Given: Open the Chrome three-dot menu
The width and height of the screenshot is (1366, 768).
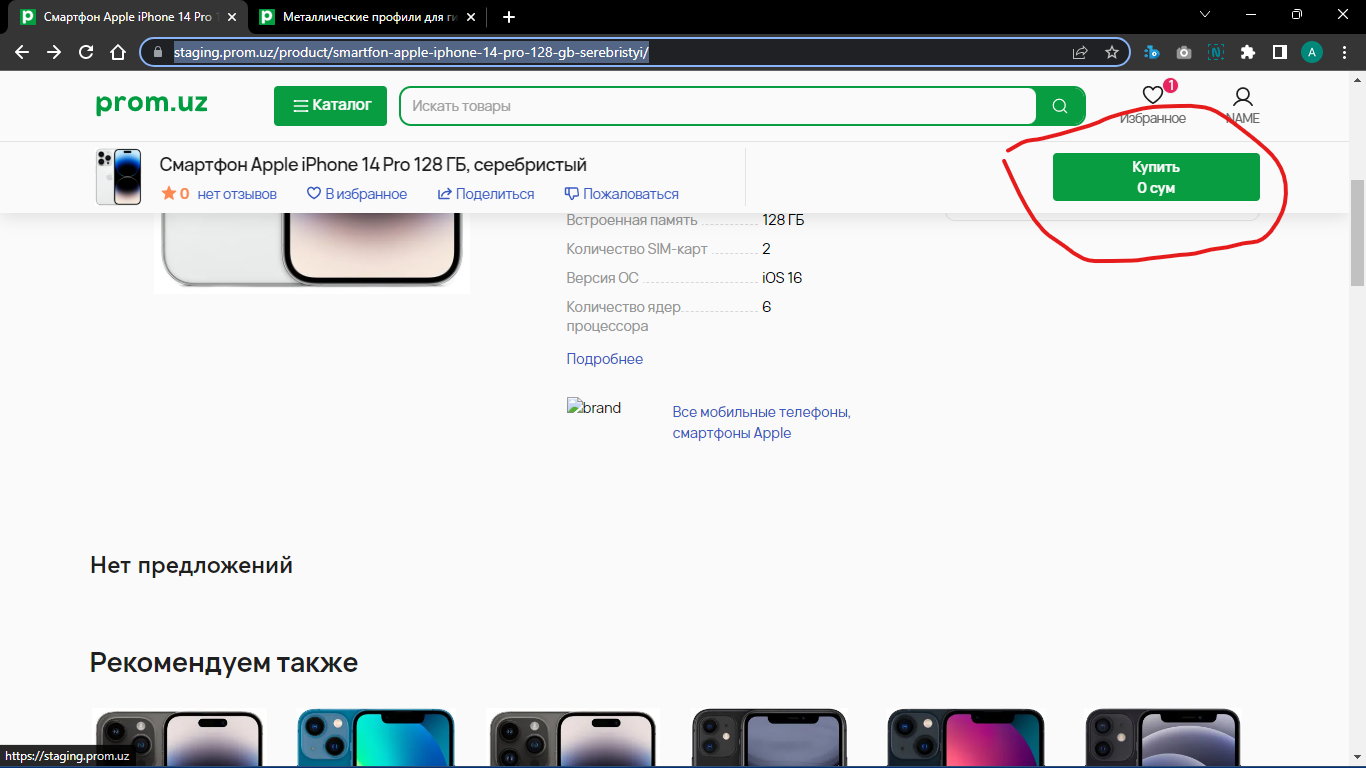Looking at the screenshot, I should (x=1344, y=52).
